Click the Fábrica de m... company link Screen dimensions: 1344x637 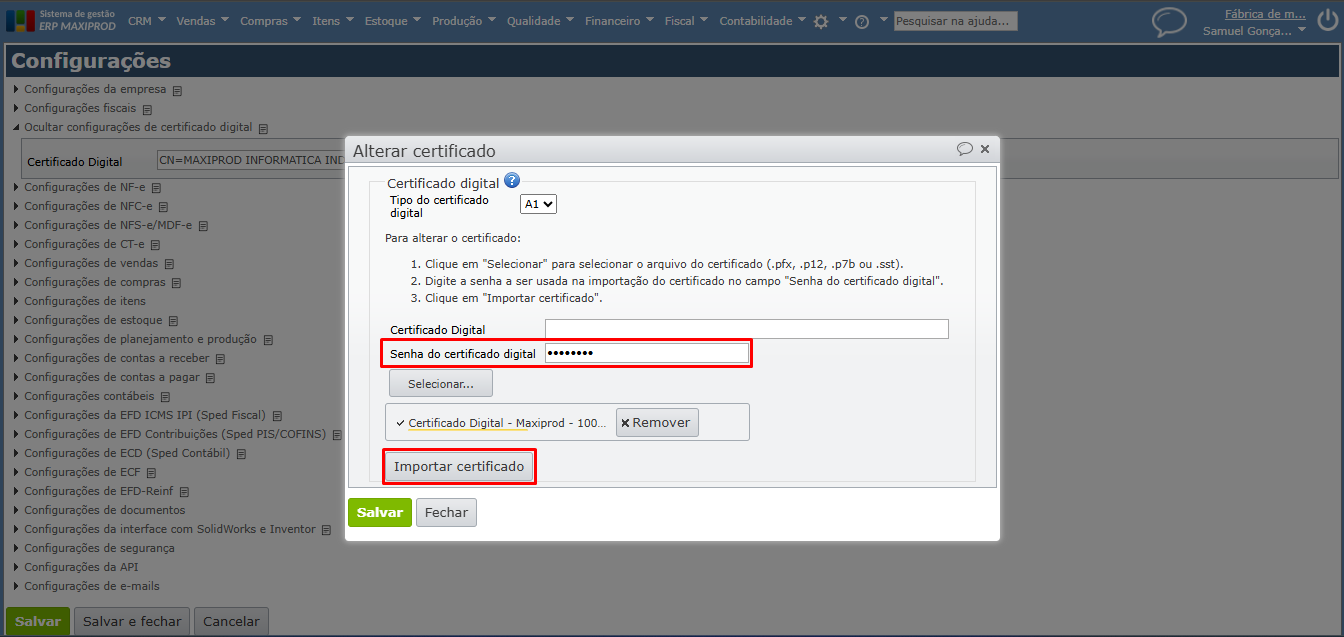tap(1265, 14)
